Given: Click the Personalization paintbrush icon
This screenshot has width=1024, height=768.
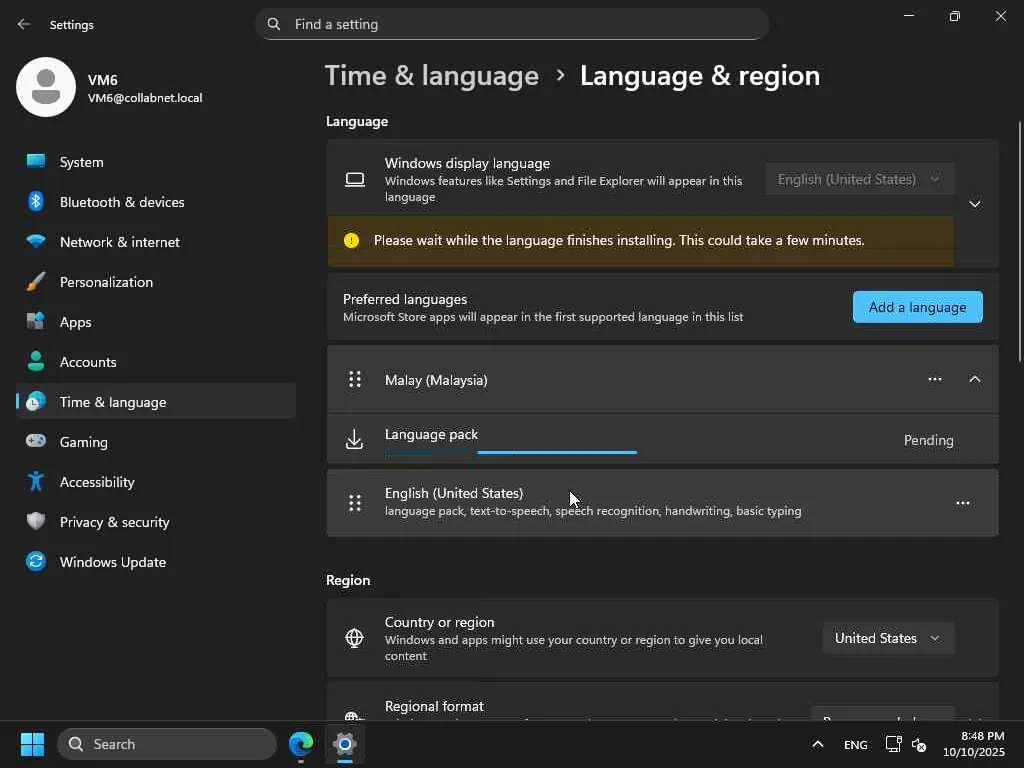Looking at the screenshot, I should (x=36, y=281).
